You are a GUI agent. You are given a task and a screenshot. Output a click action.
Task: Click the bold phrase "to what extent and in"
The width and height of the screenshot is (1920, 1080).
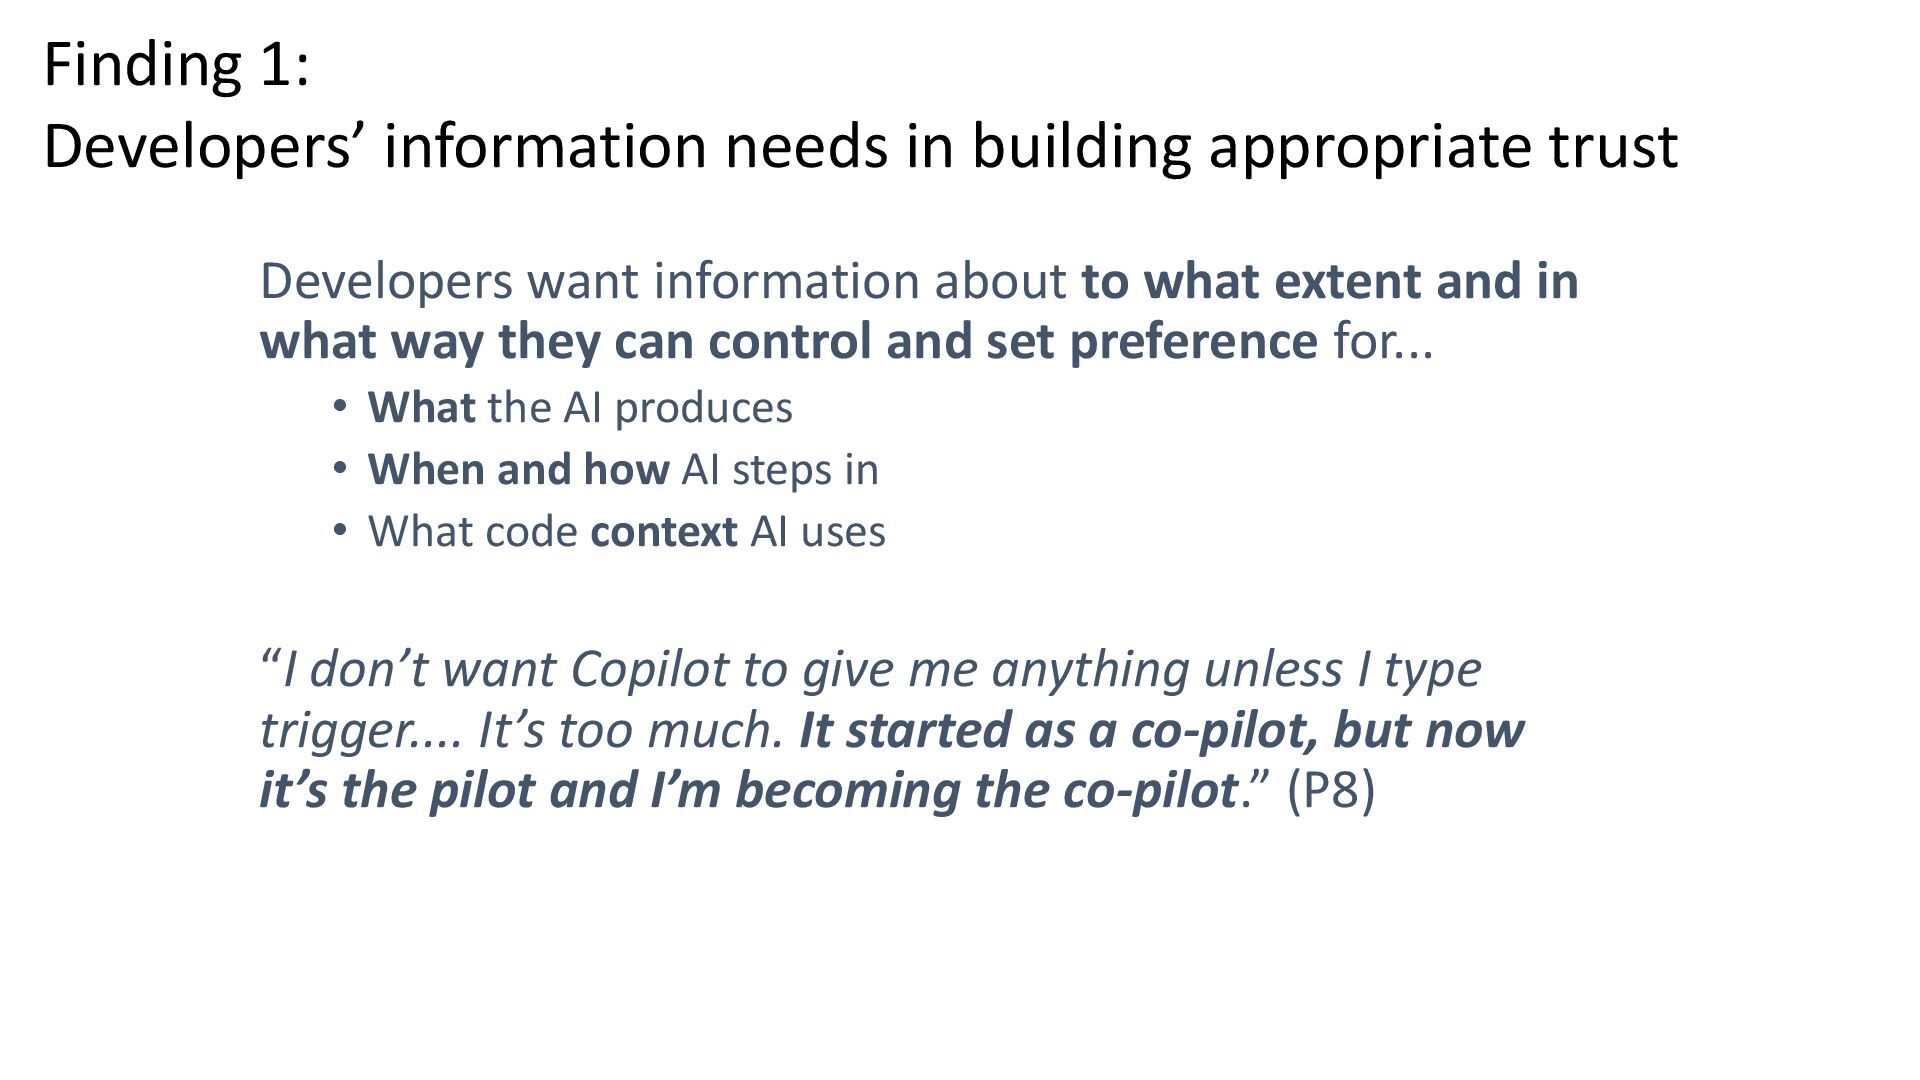1329,281
